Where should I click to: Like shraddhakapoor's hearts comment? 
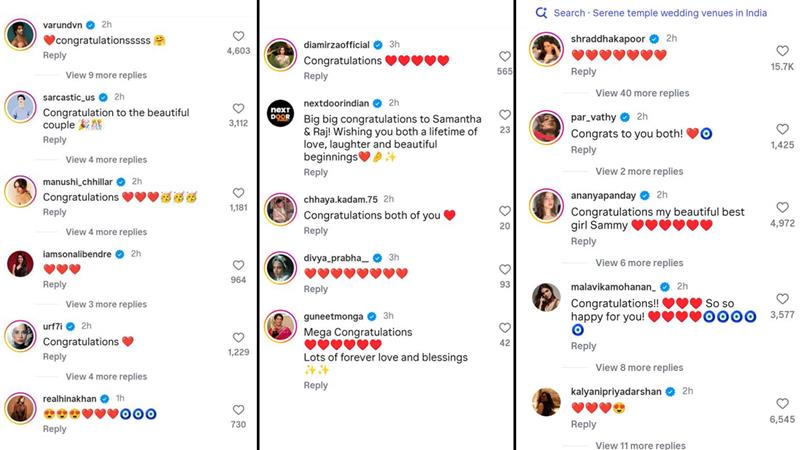[782, 51]
